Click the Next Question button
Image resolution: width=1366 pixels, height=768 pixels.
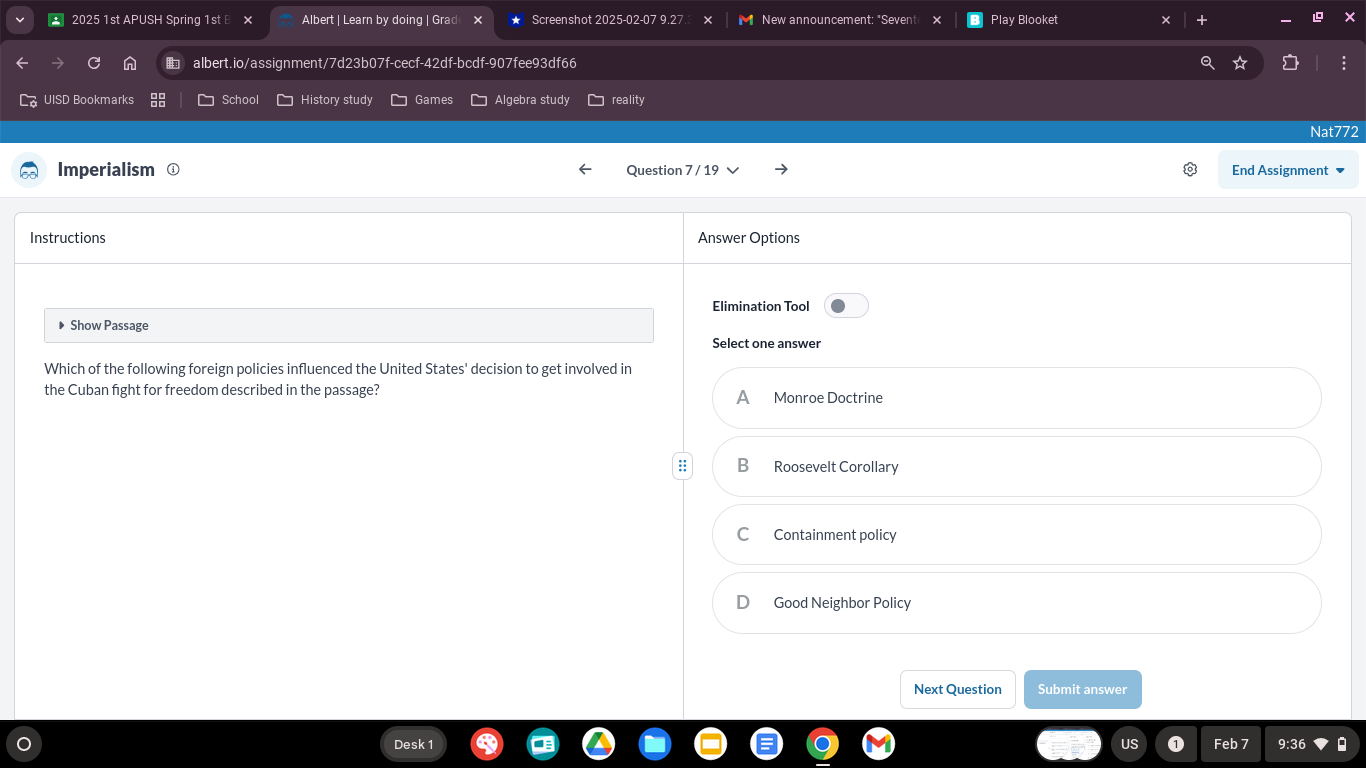[958, 689]
